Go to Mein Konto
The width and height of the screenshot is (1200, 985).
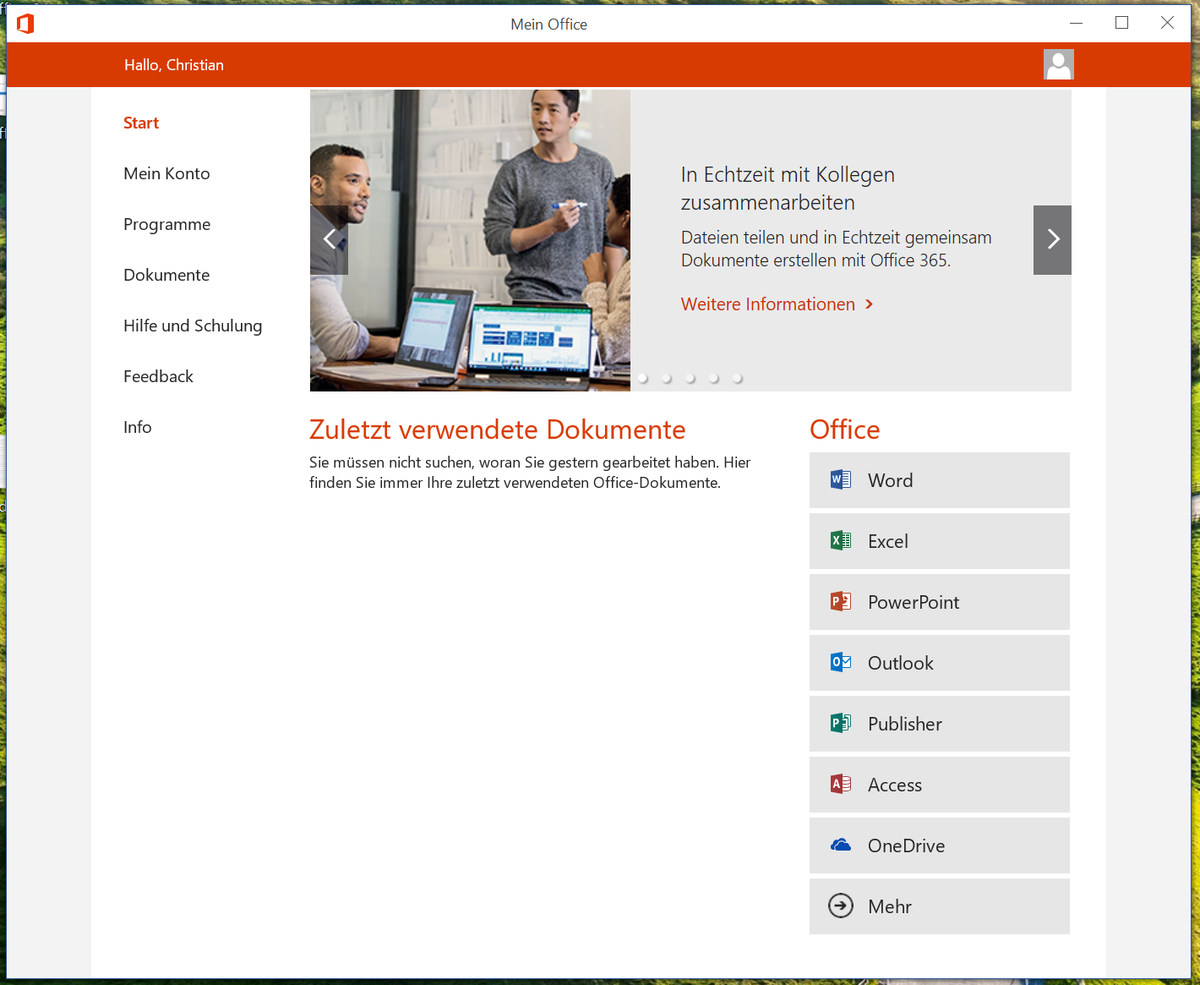click(167, 173)
